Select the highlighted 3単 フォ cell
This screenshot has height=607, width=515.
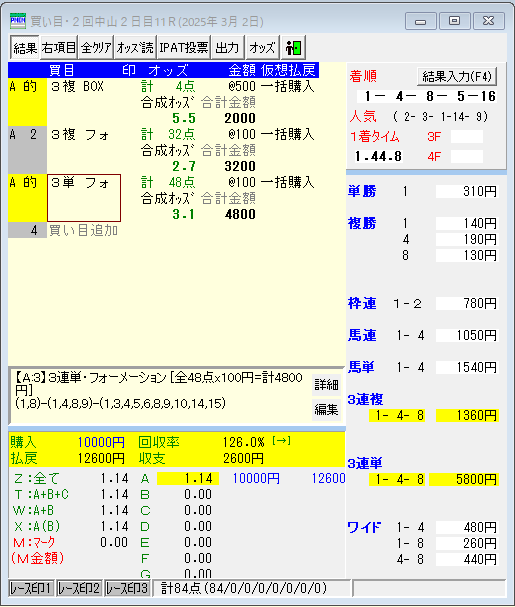84,198
